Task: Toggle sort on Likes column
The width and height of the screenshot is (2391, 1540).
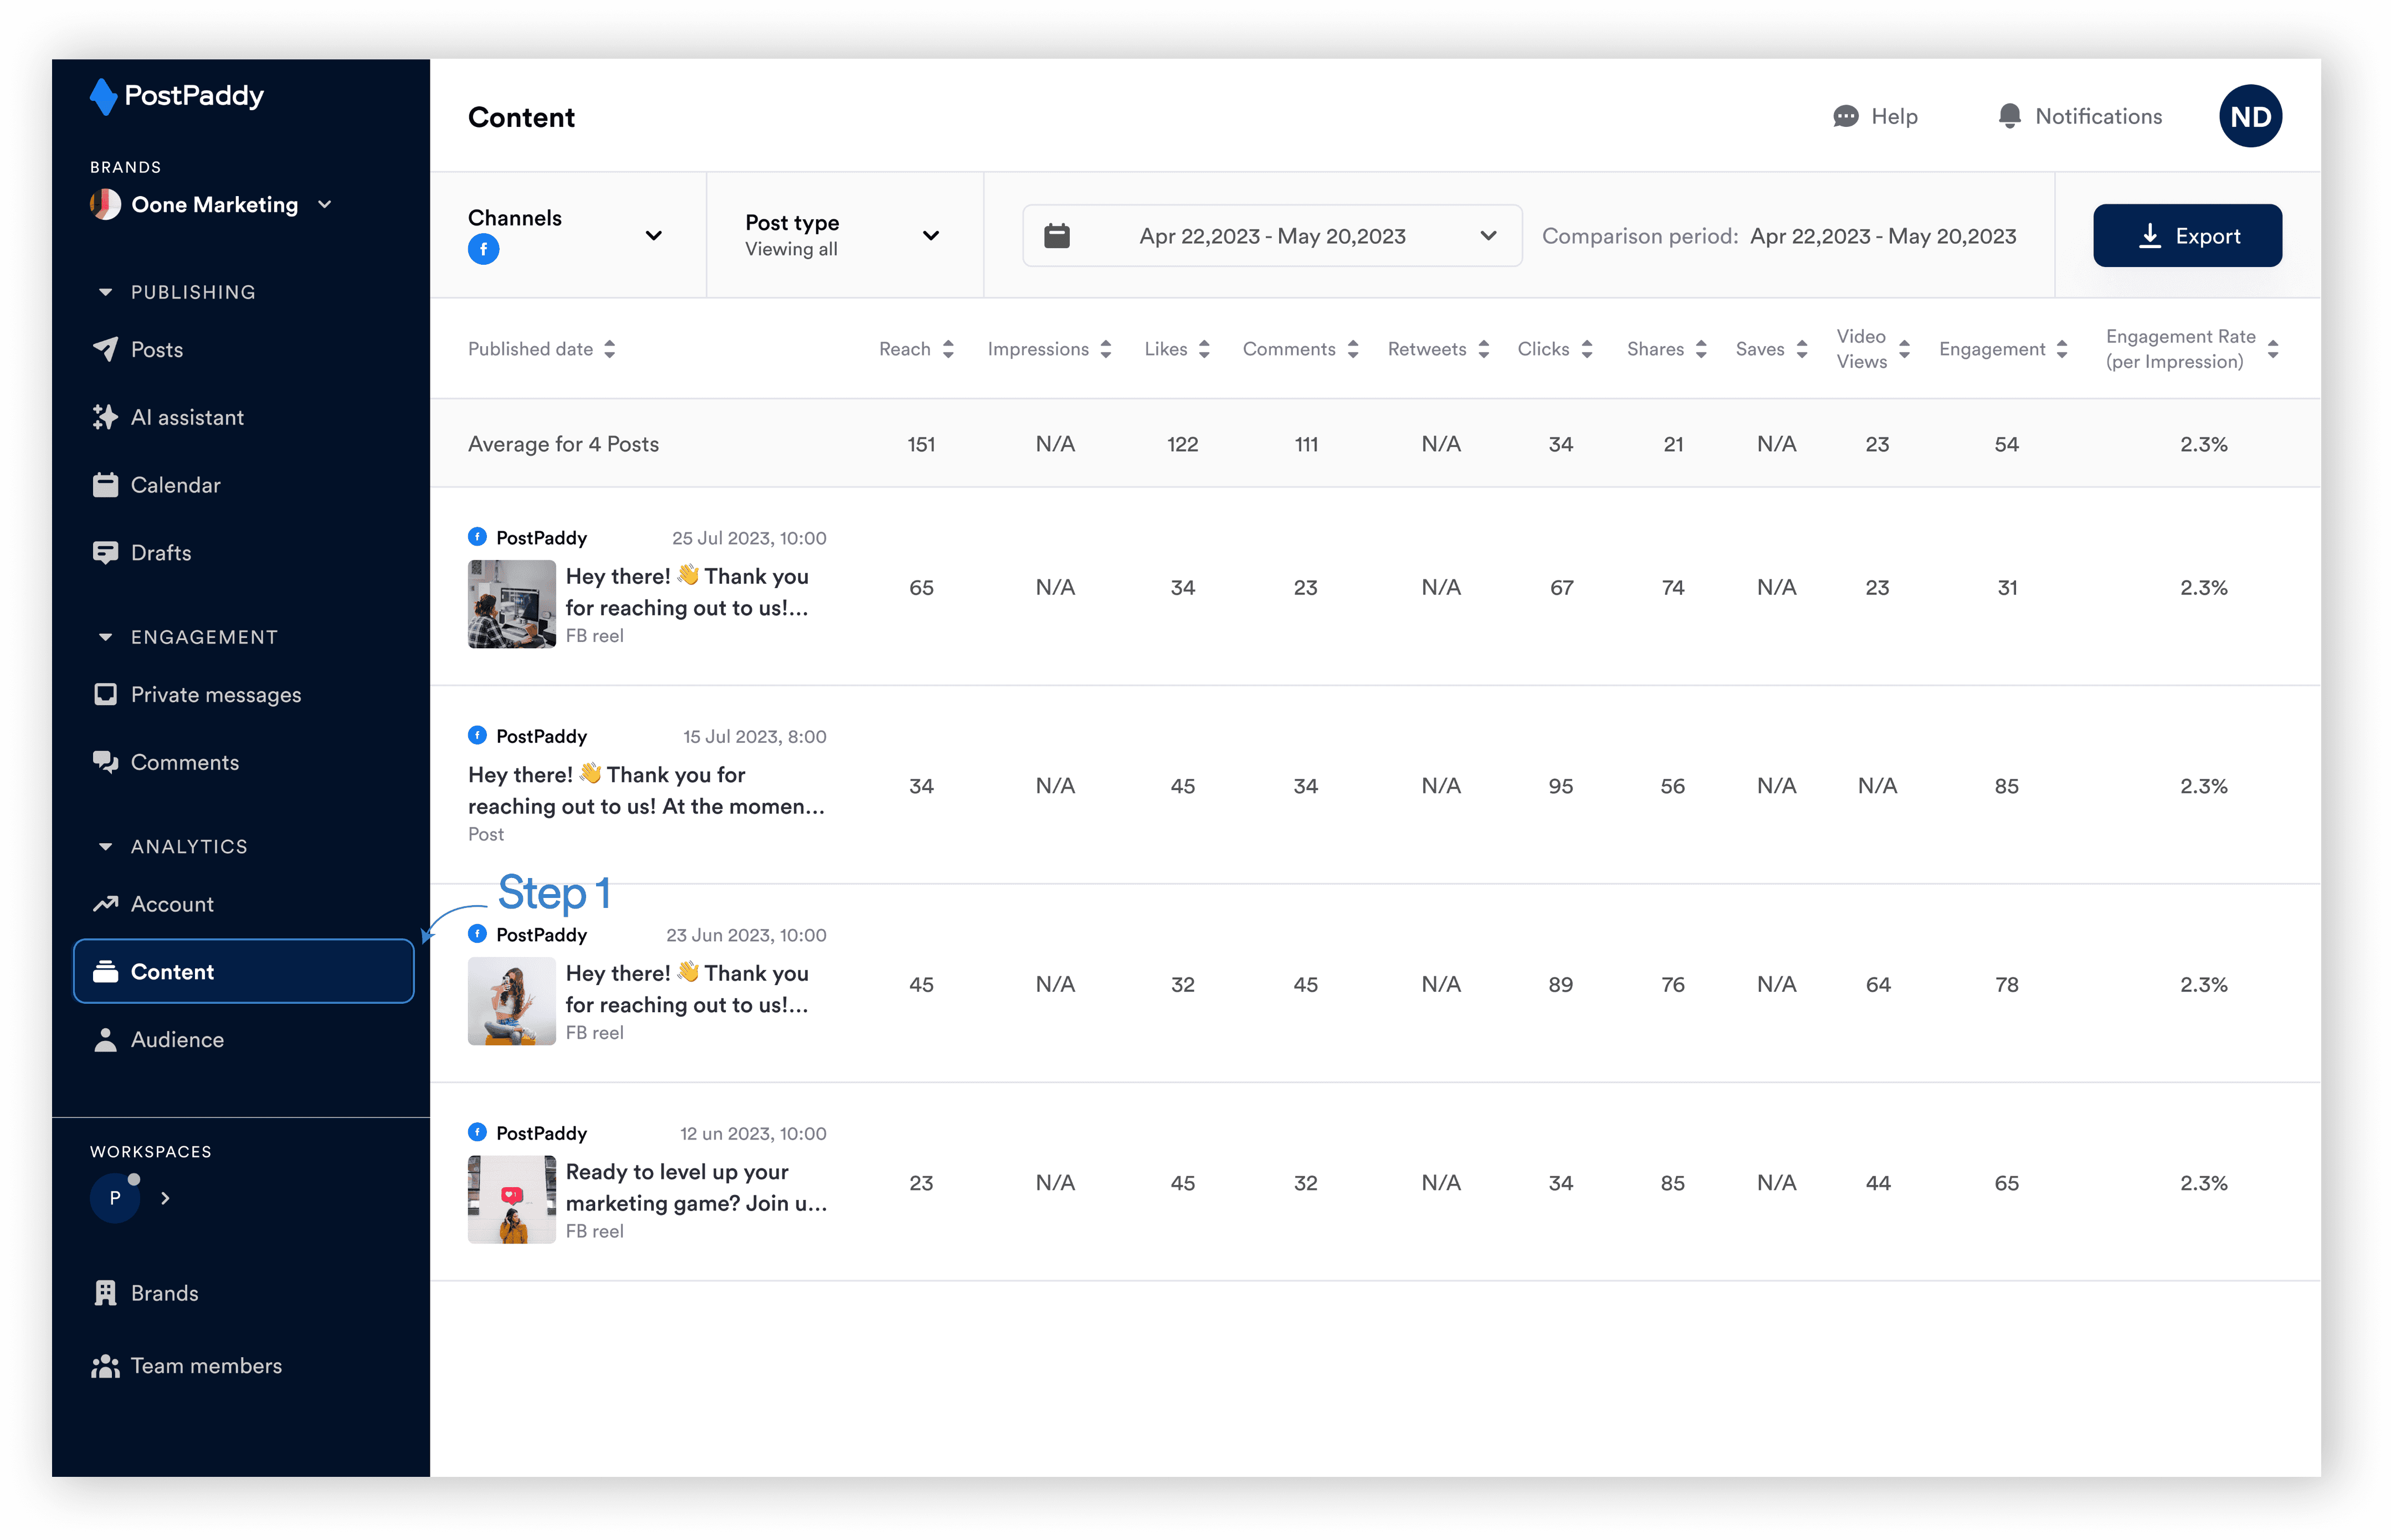Action: [x=1204, y=349]
